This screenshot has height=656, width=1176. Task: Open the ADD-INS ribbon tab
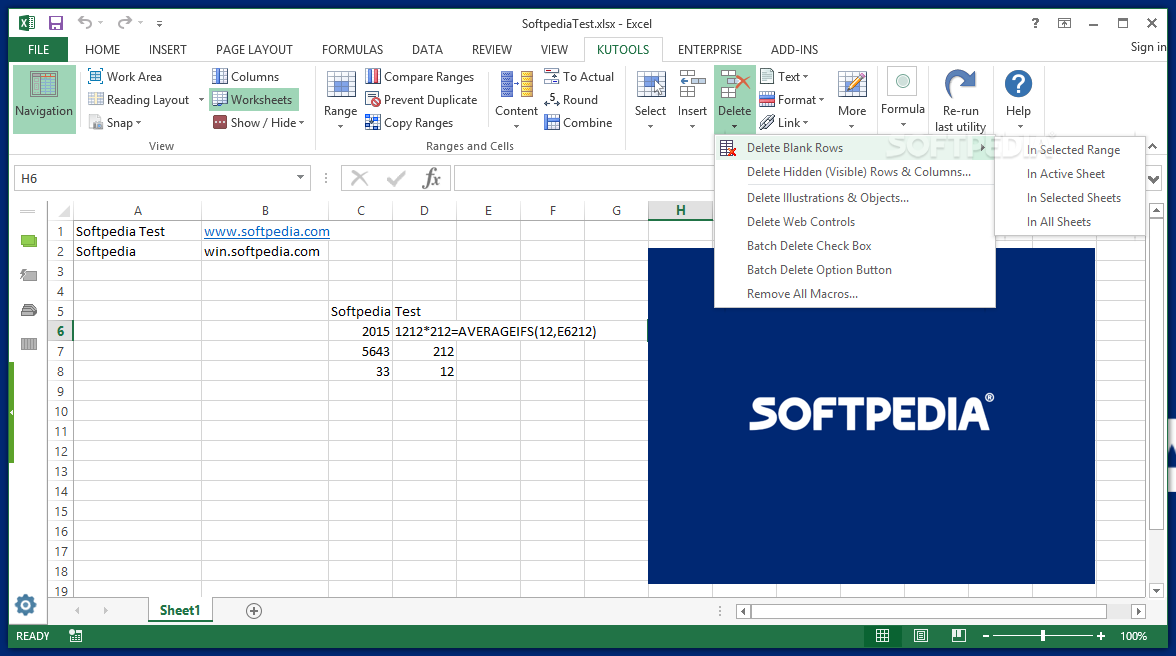[x=794, y=49]
